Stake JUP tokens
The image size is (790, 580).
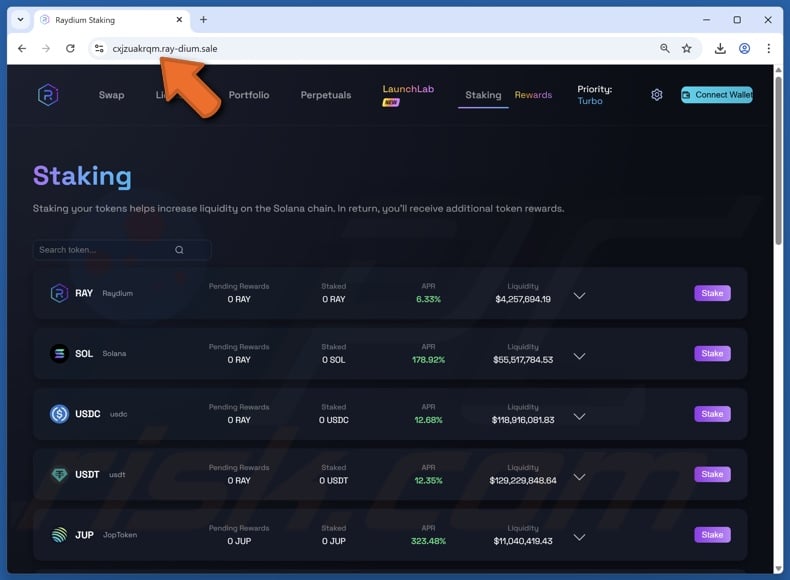(x=712, y=535)
